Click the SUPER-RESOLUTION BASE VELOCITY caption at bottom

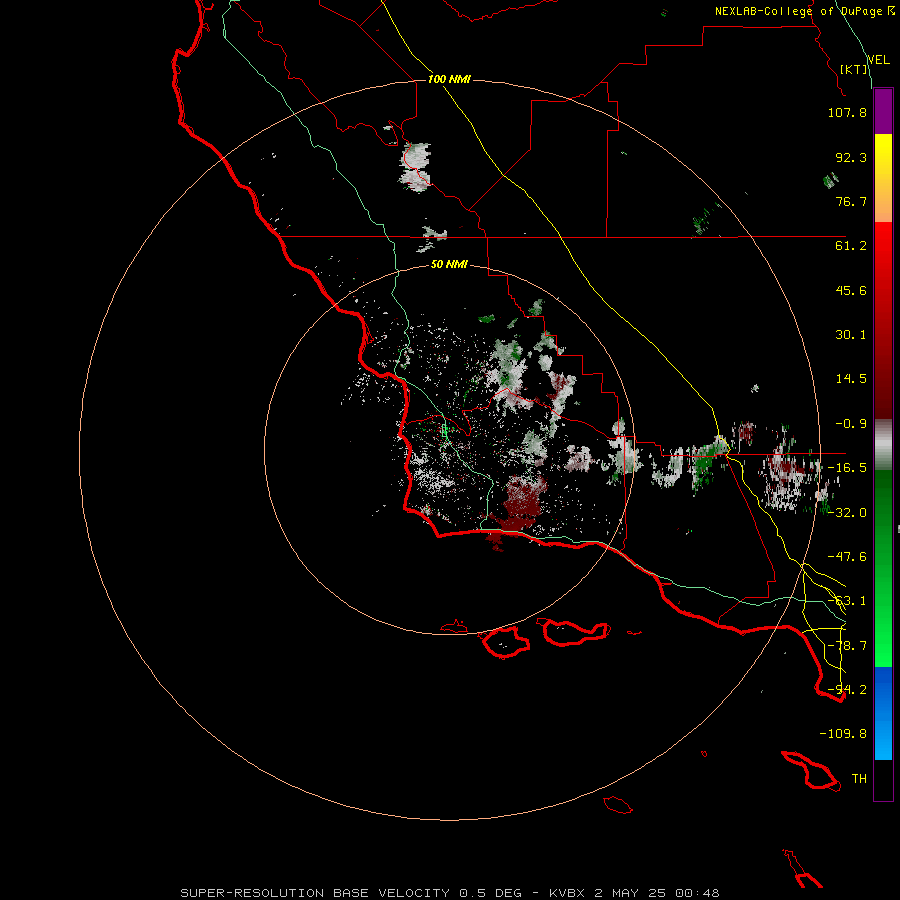pos(449,893)
